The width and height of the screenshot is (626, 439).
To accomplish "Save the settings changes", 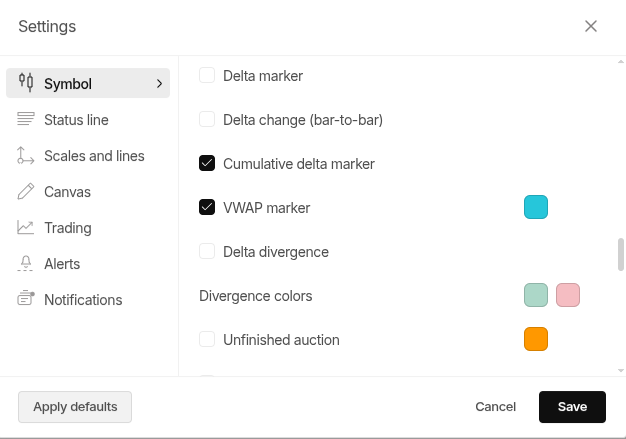I will pos(572,407).
